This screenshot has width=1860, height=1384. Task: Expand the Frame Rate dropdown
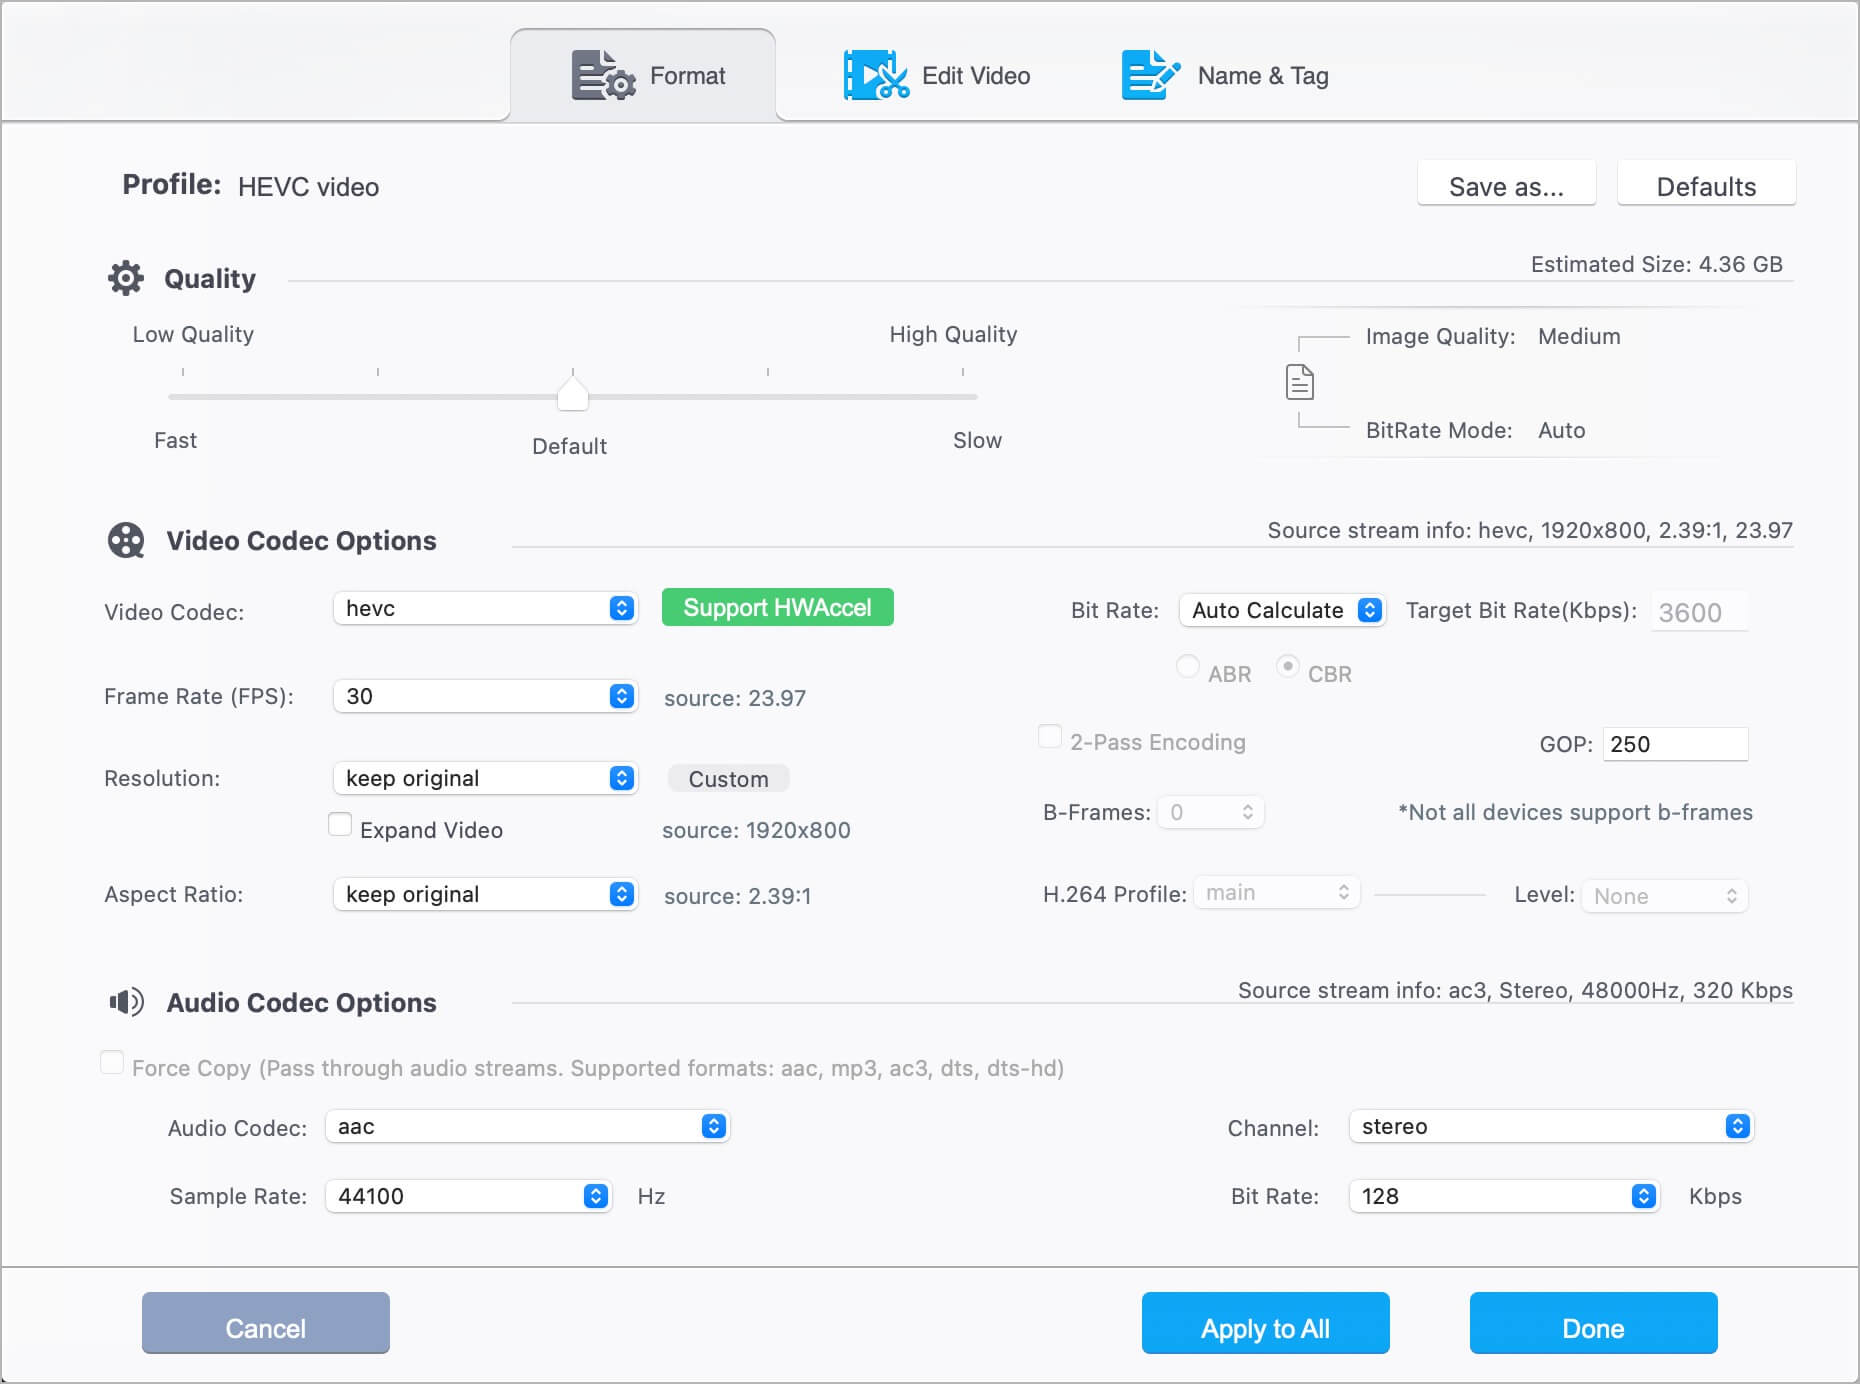[485, 697]
